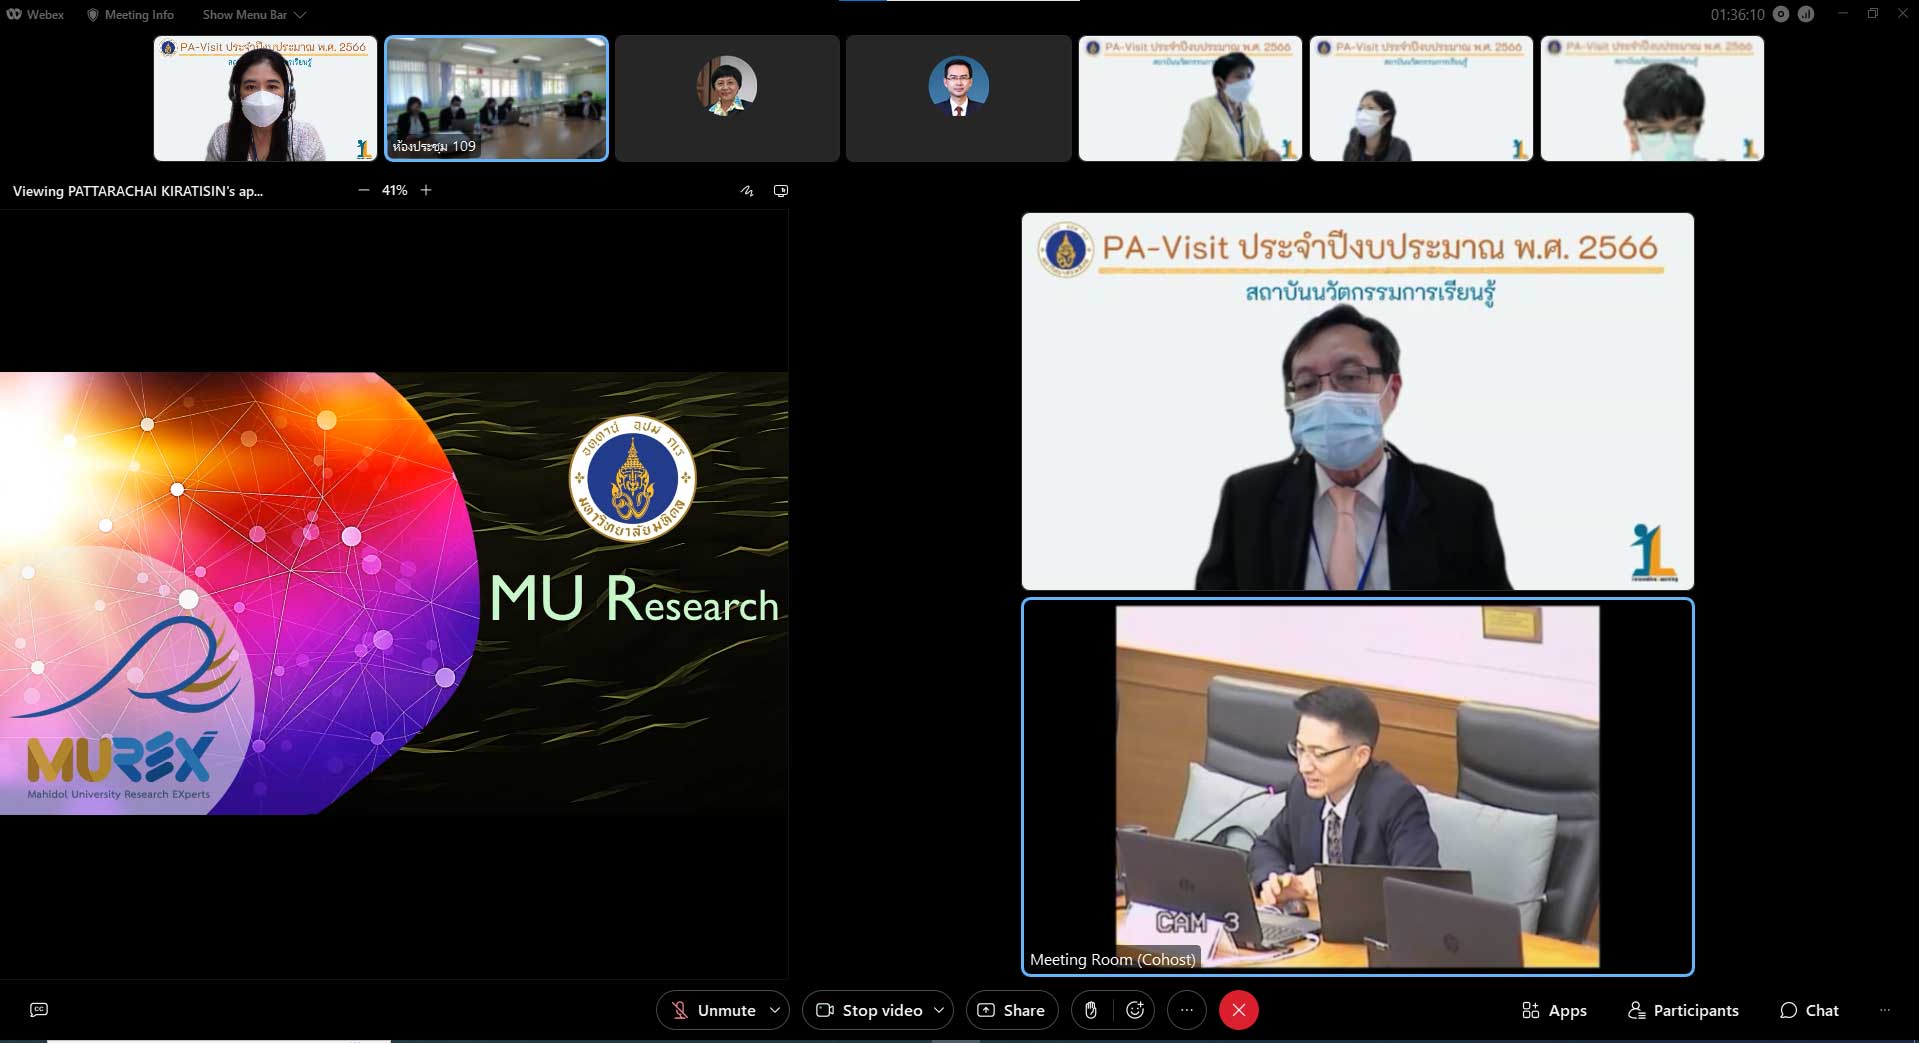Toggle the Participants panel

point(1683,1010)
